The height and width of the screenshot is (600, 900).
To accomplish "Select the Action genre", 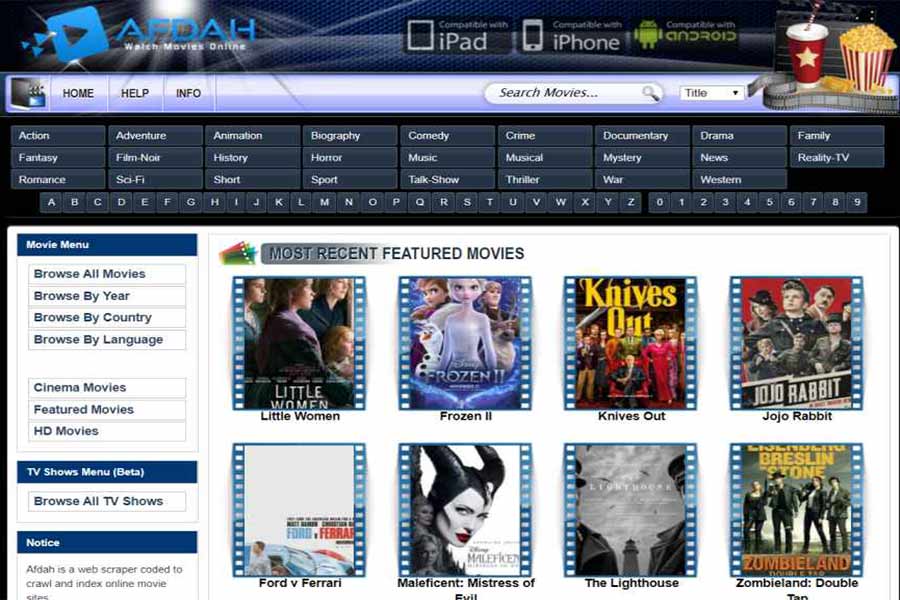I will 58,136.
